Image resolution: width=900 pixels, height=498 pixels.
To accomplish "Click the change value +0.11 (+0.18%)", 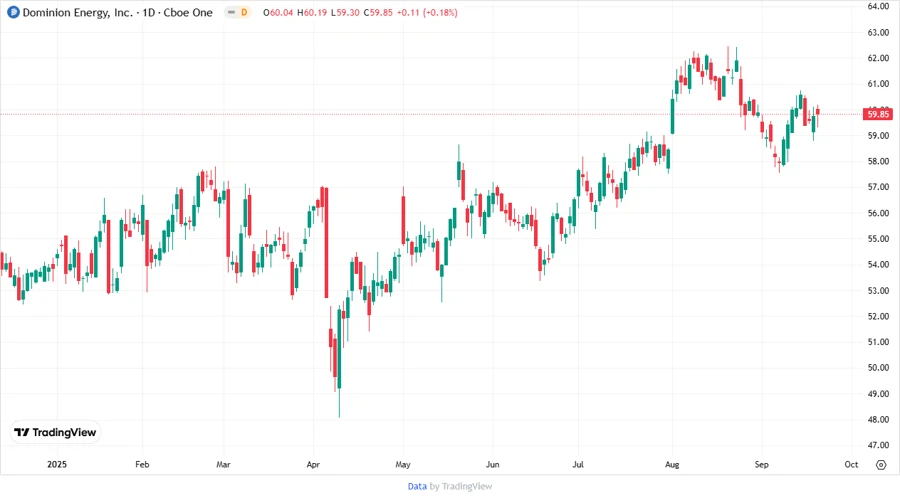I will 428,13.
